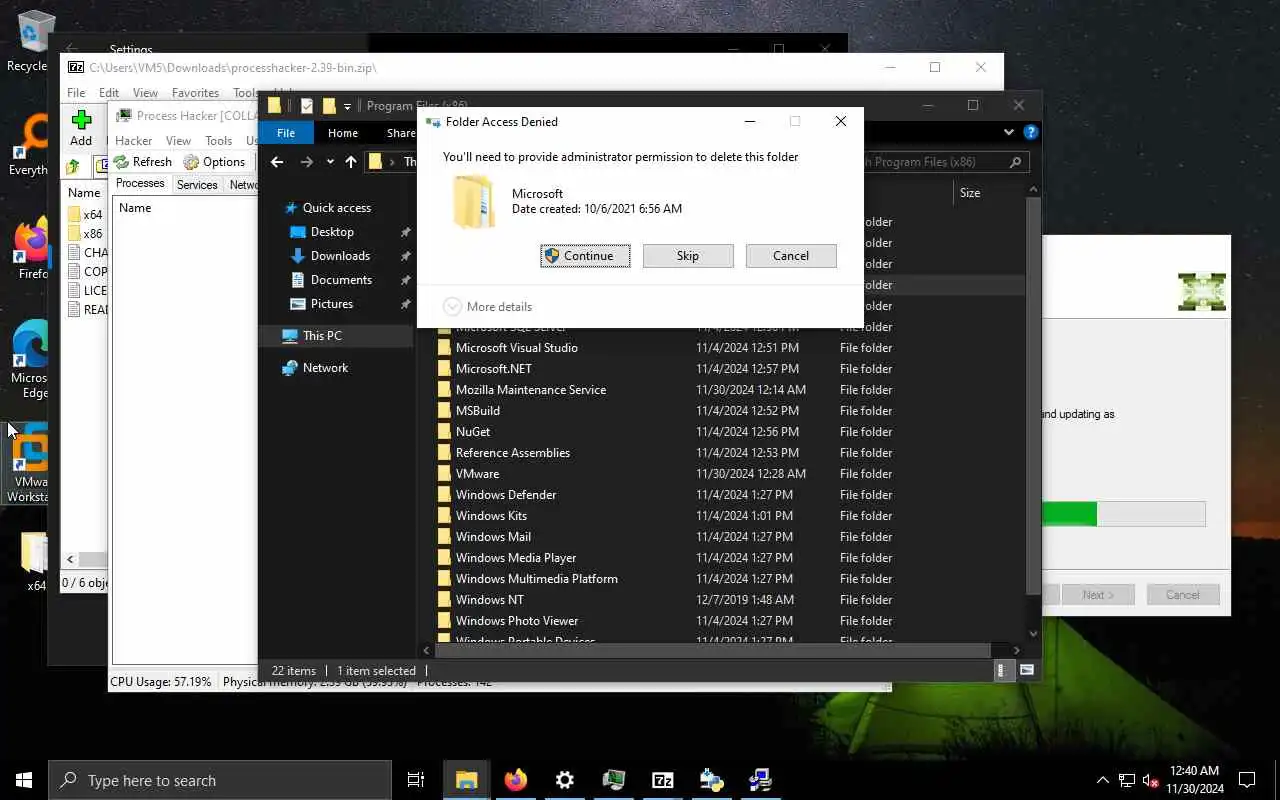Open the 7-Zip Favorites menu
This screenshot has height=800, width=1280.
[x=195, y=93]
